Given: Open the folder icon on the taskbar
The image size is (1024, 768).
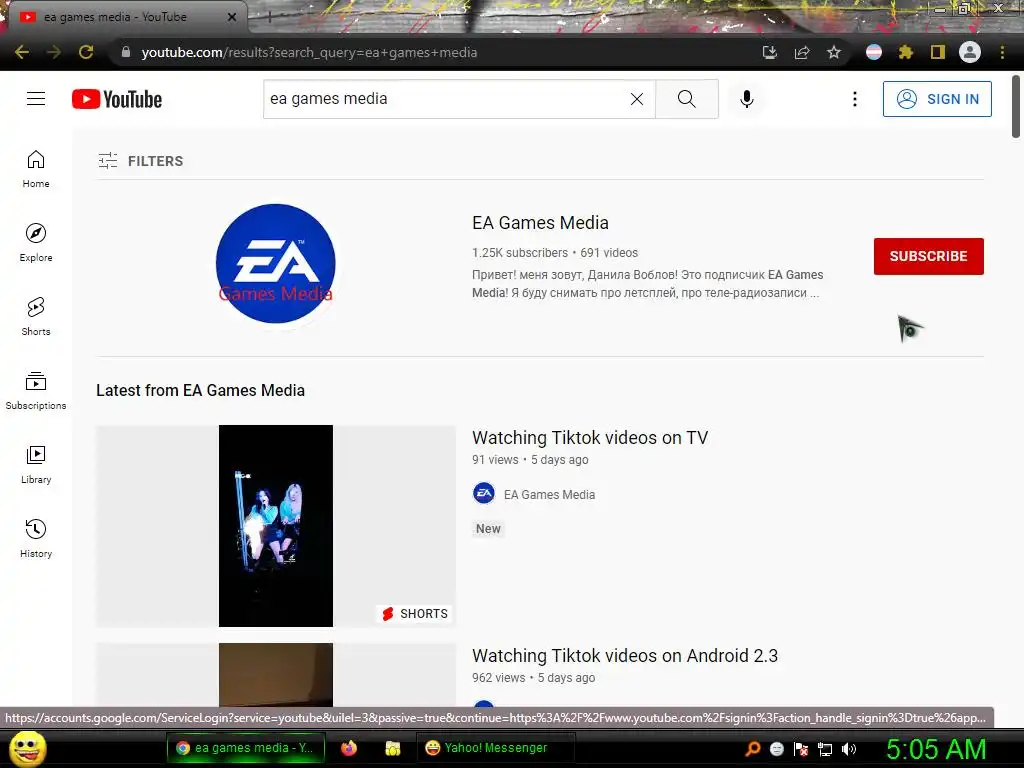Looking at the screenshot, I should pyautogui.click(x=392, y=748).
